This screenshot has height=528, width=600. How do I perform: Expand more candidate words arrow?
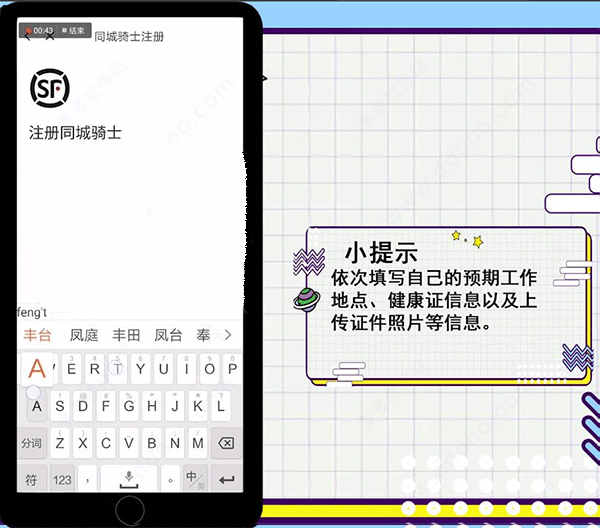[228, 335]
